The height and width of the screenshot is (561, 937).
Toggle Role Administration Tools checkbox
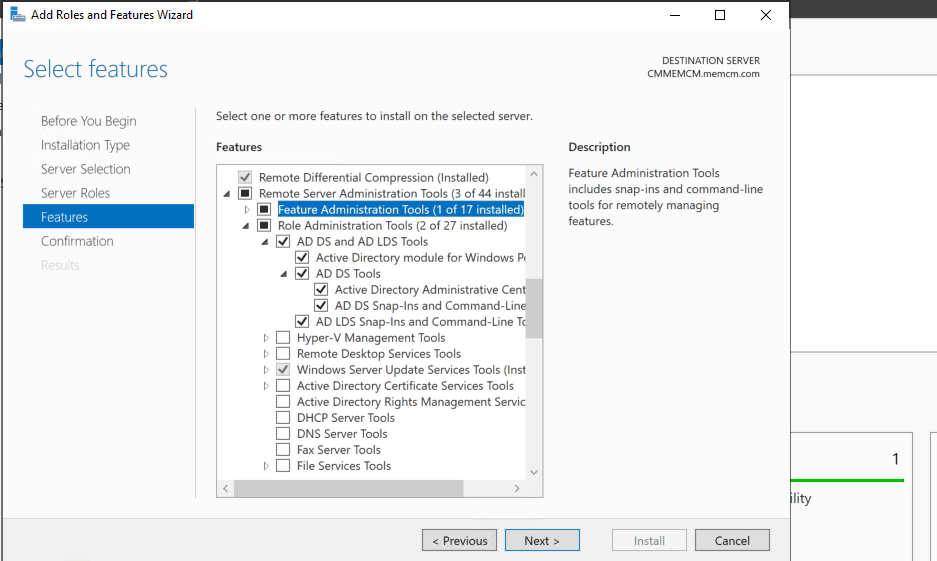point(264,226)
